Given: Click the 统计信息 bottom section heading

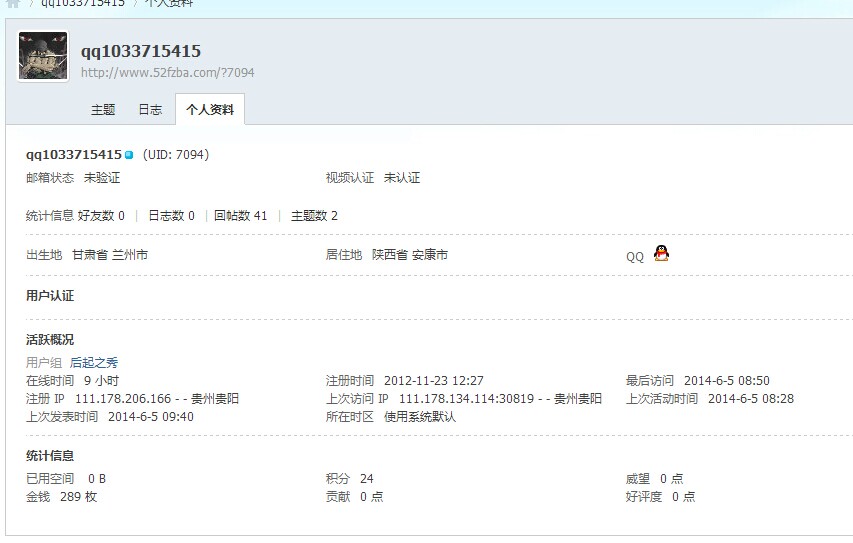Looking at the screenshot, I should 50,456.
